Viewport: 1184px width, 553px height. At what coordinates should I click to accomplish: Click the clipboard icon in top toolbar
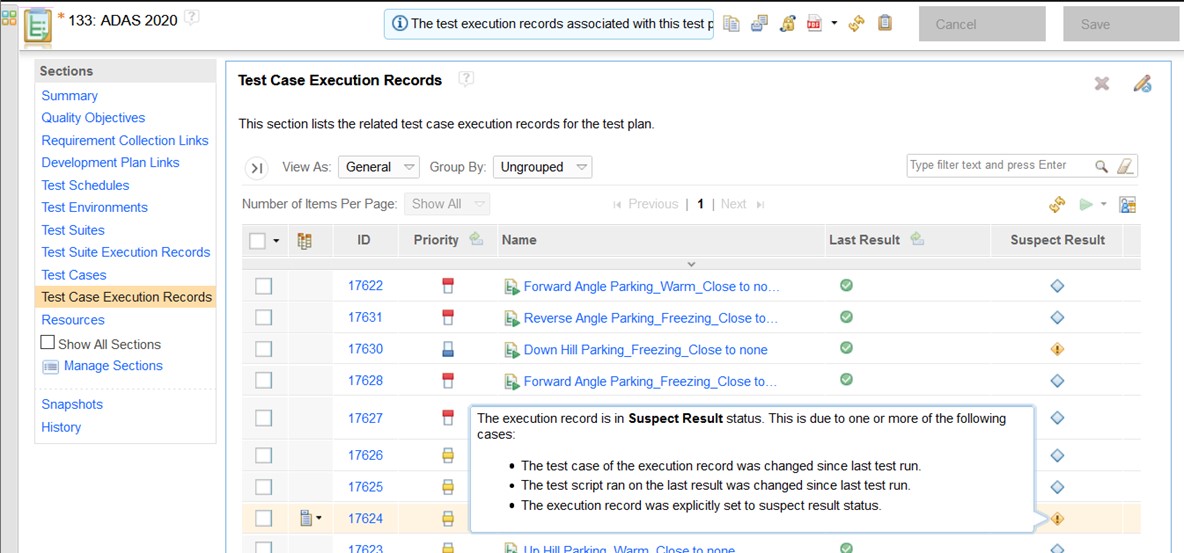[x=884, y=23]
